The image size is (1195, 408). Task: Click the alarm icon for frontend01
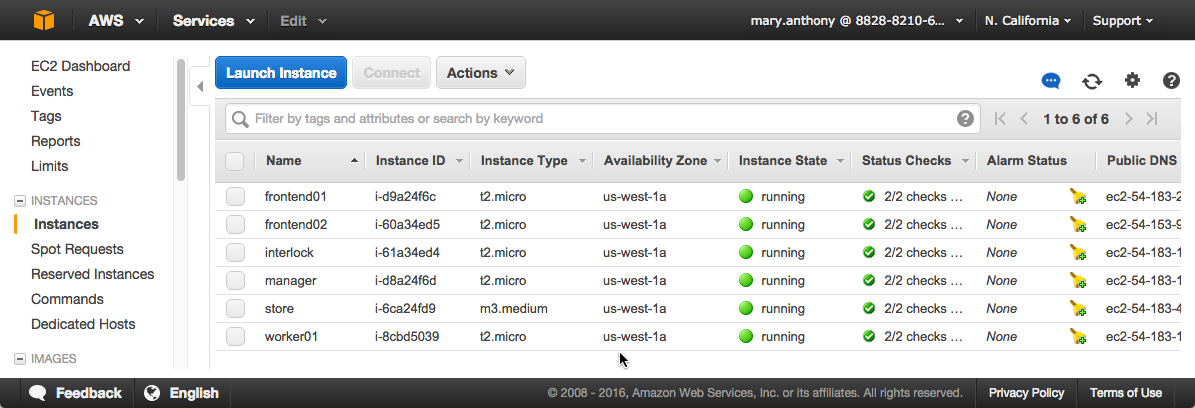1078,197
